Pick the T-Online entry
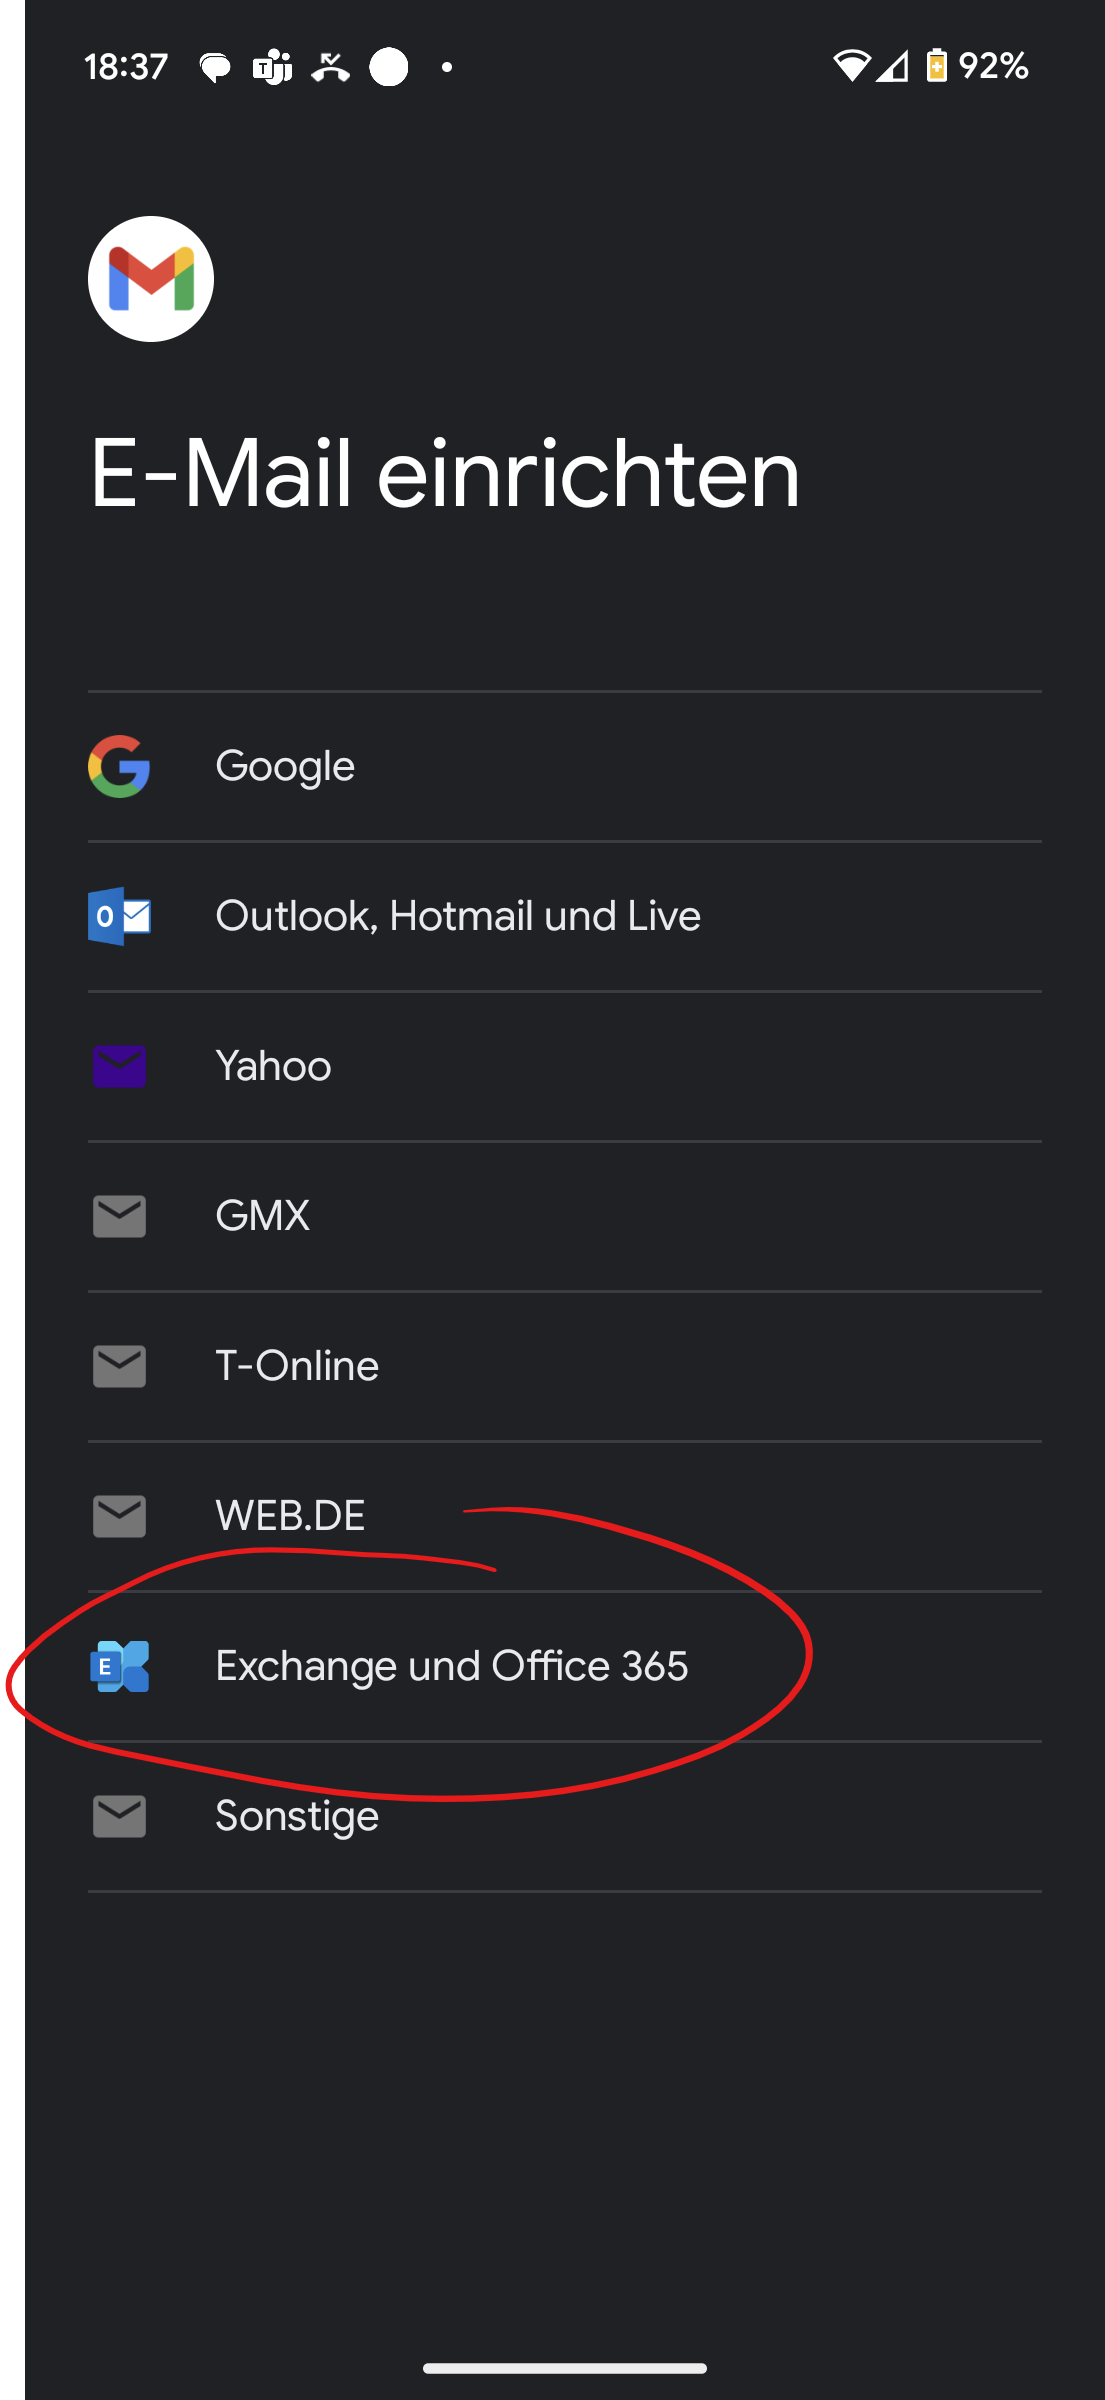Viewport: 1105px width, 2400px height. tap(297, 1366)
